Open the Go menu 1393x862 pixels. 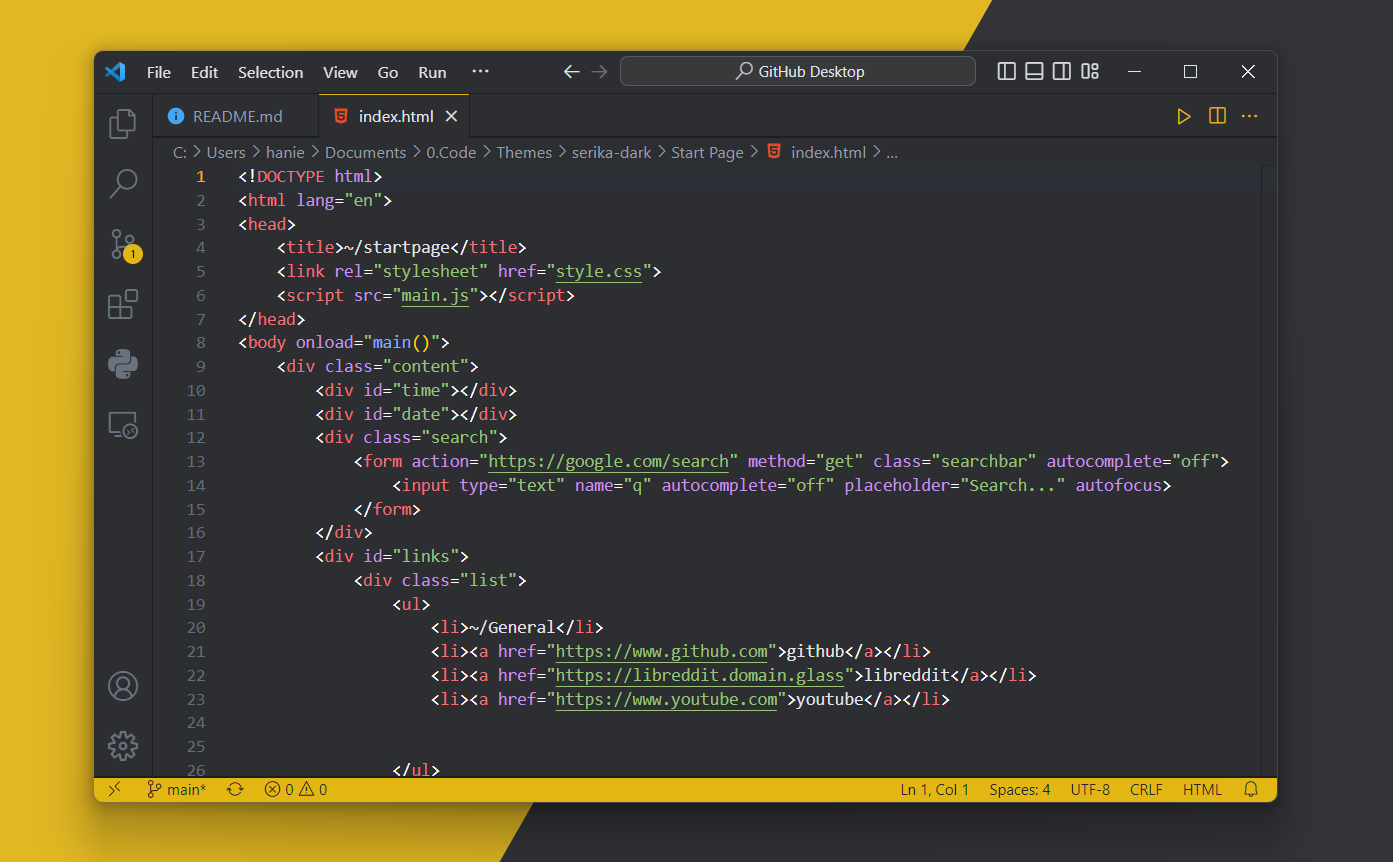pos(388,72)
